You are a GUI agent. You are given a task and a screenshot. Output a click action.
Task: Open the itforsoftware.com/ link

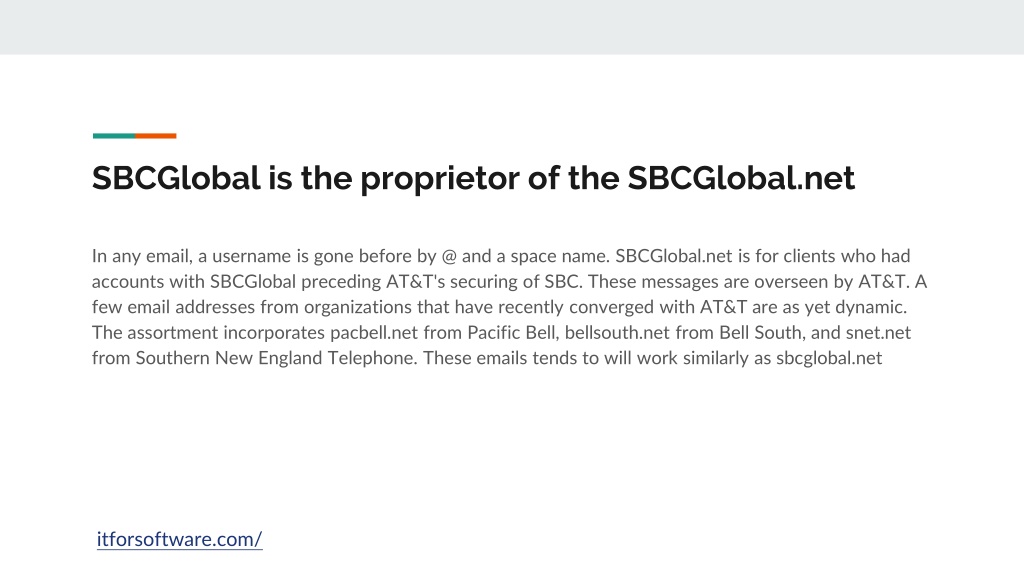(x=180, y=539)
